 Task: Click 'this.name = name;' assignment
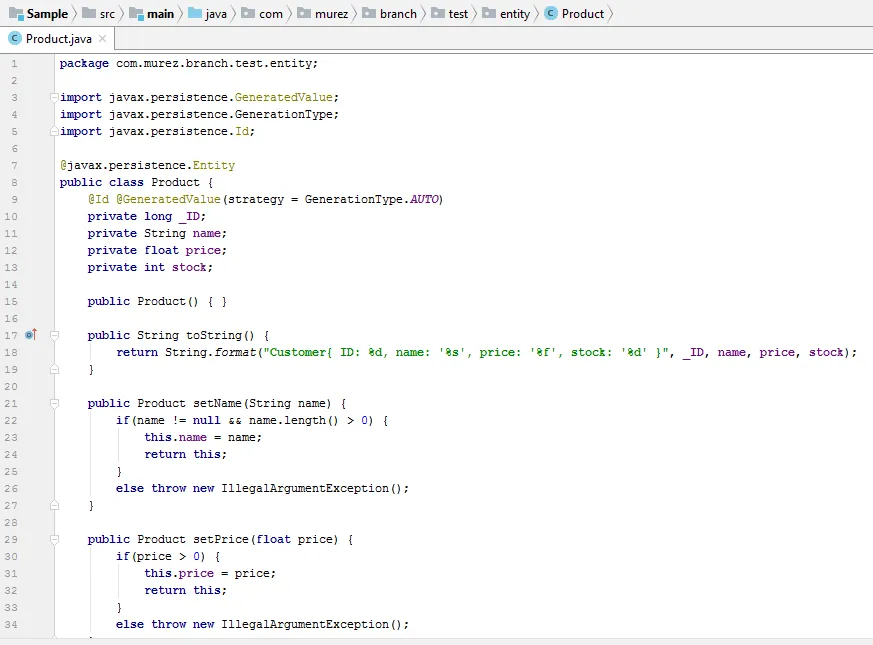[203, 437]
